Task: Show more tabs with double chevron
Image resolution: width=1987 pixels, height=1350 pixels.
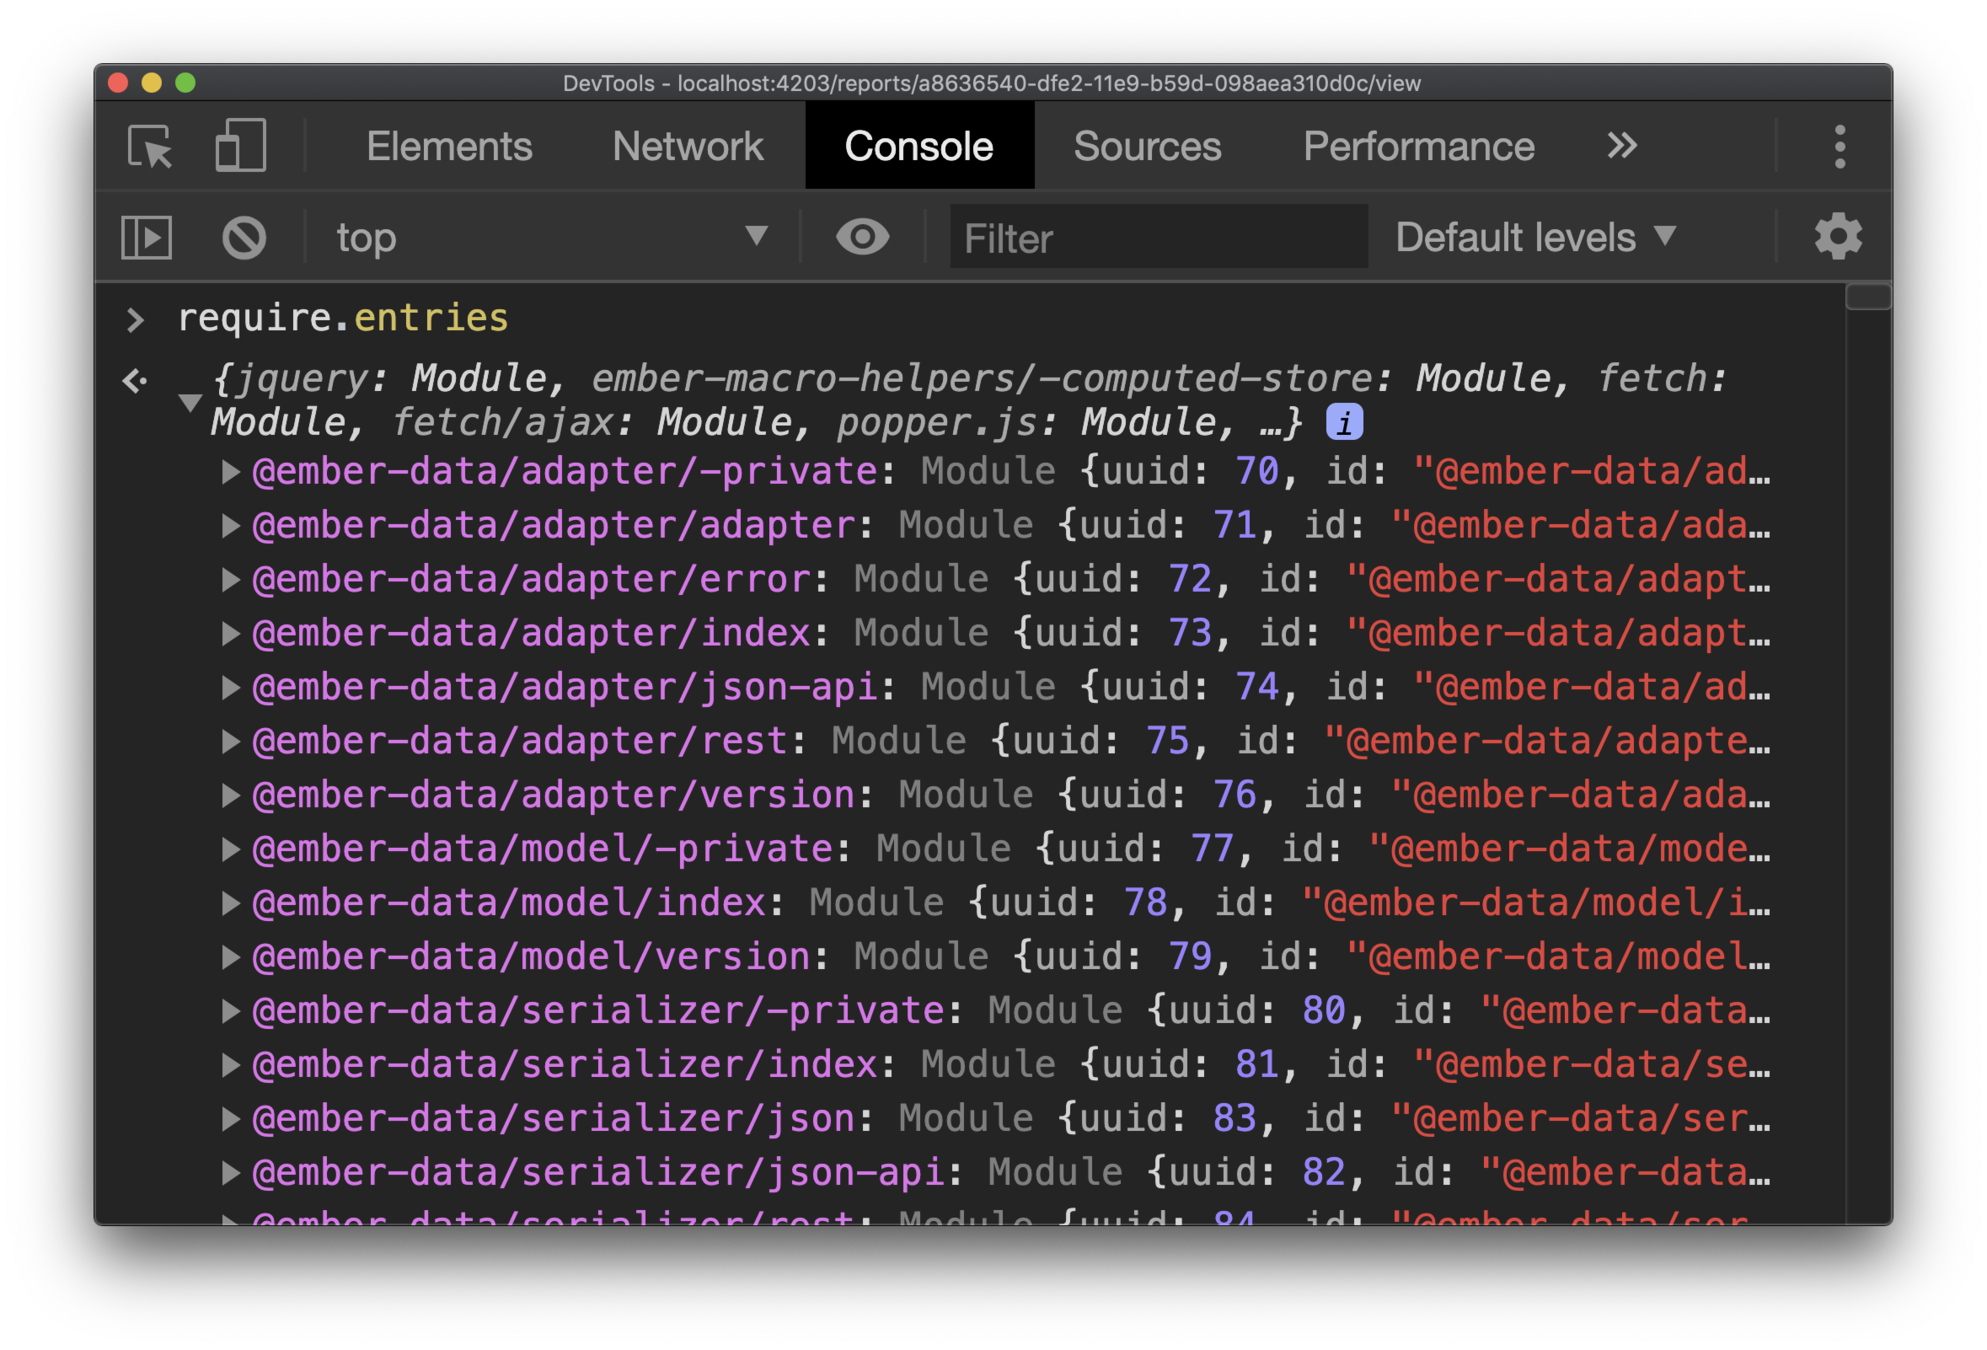Action: 1622,147
